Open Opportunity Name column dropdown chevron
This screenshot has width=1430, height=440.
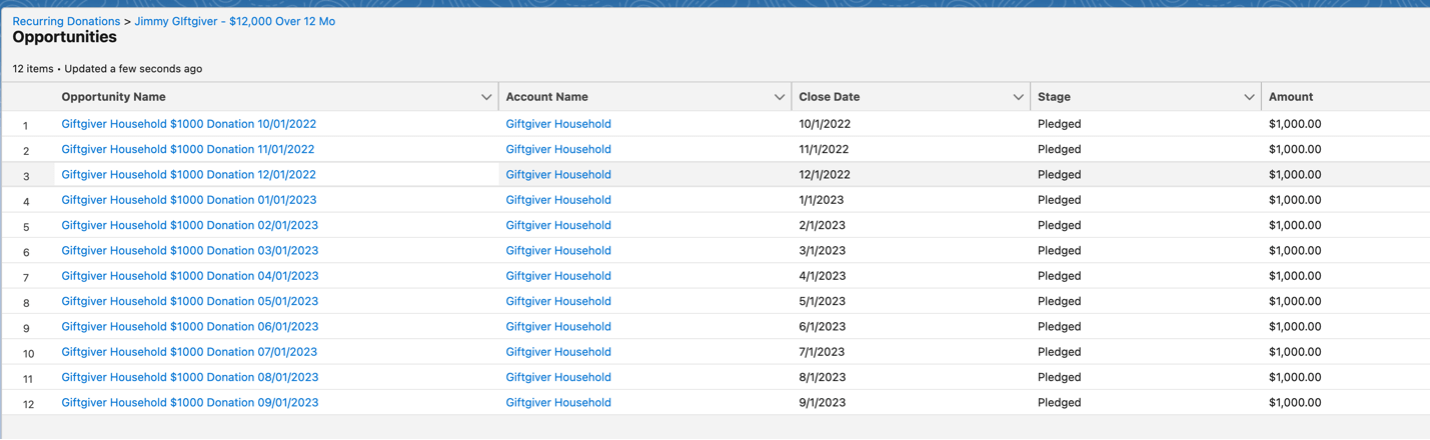(486, 97)
